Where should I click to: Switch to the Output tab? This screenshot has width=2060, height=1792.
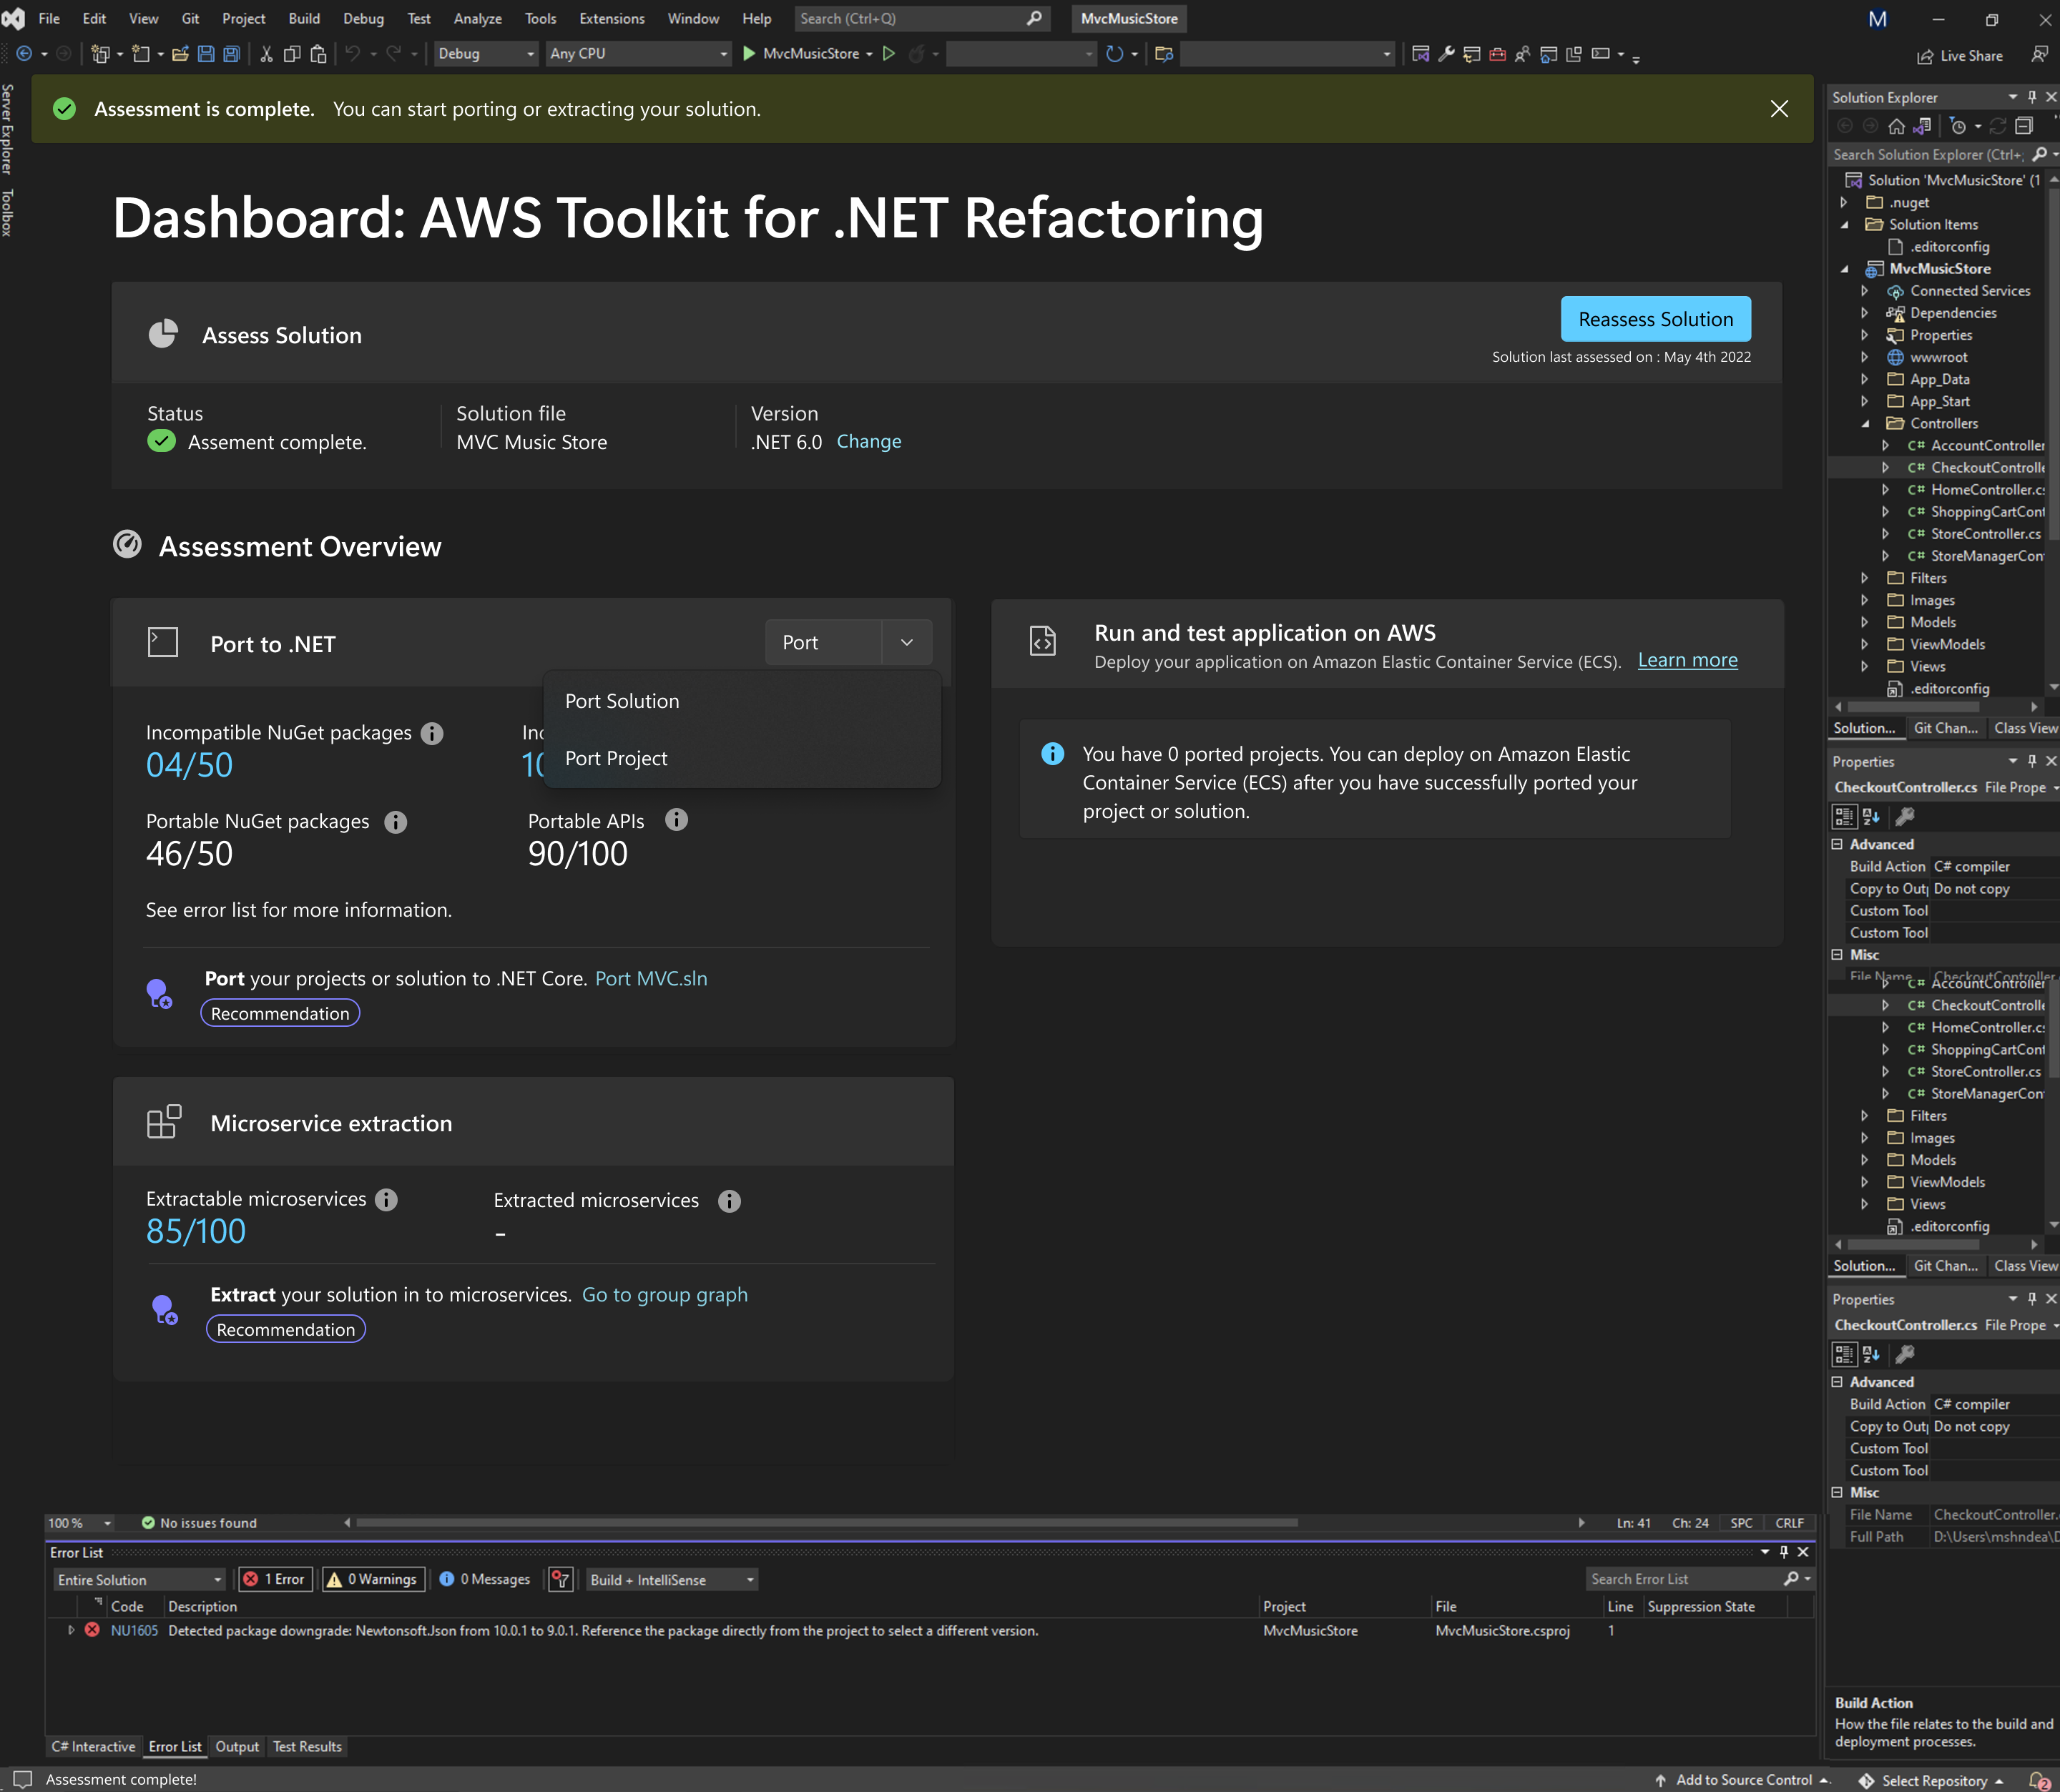click(x=237, y=1746)
